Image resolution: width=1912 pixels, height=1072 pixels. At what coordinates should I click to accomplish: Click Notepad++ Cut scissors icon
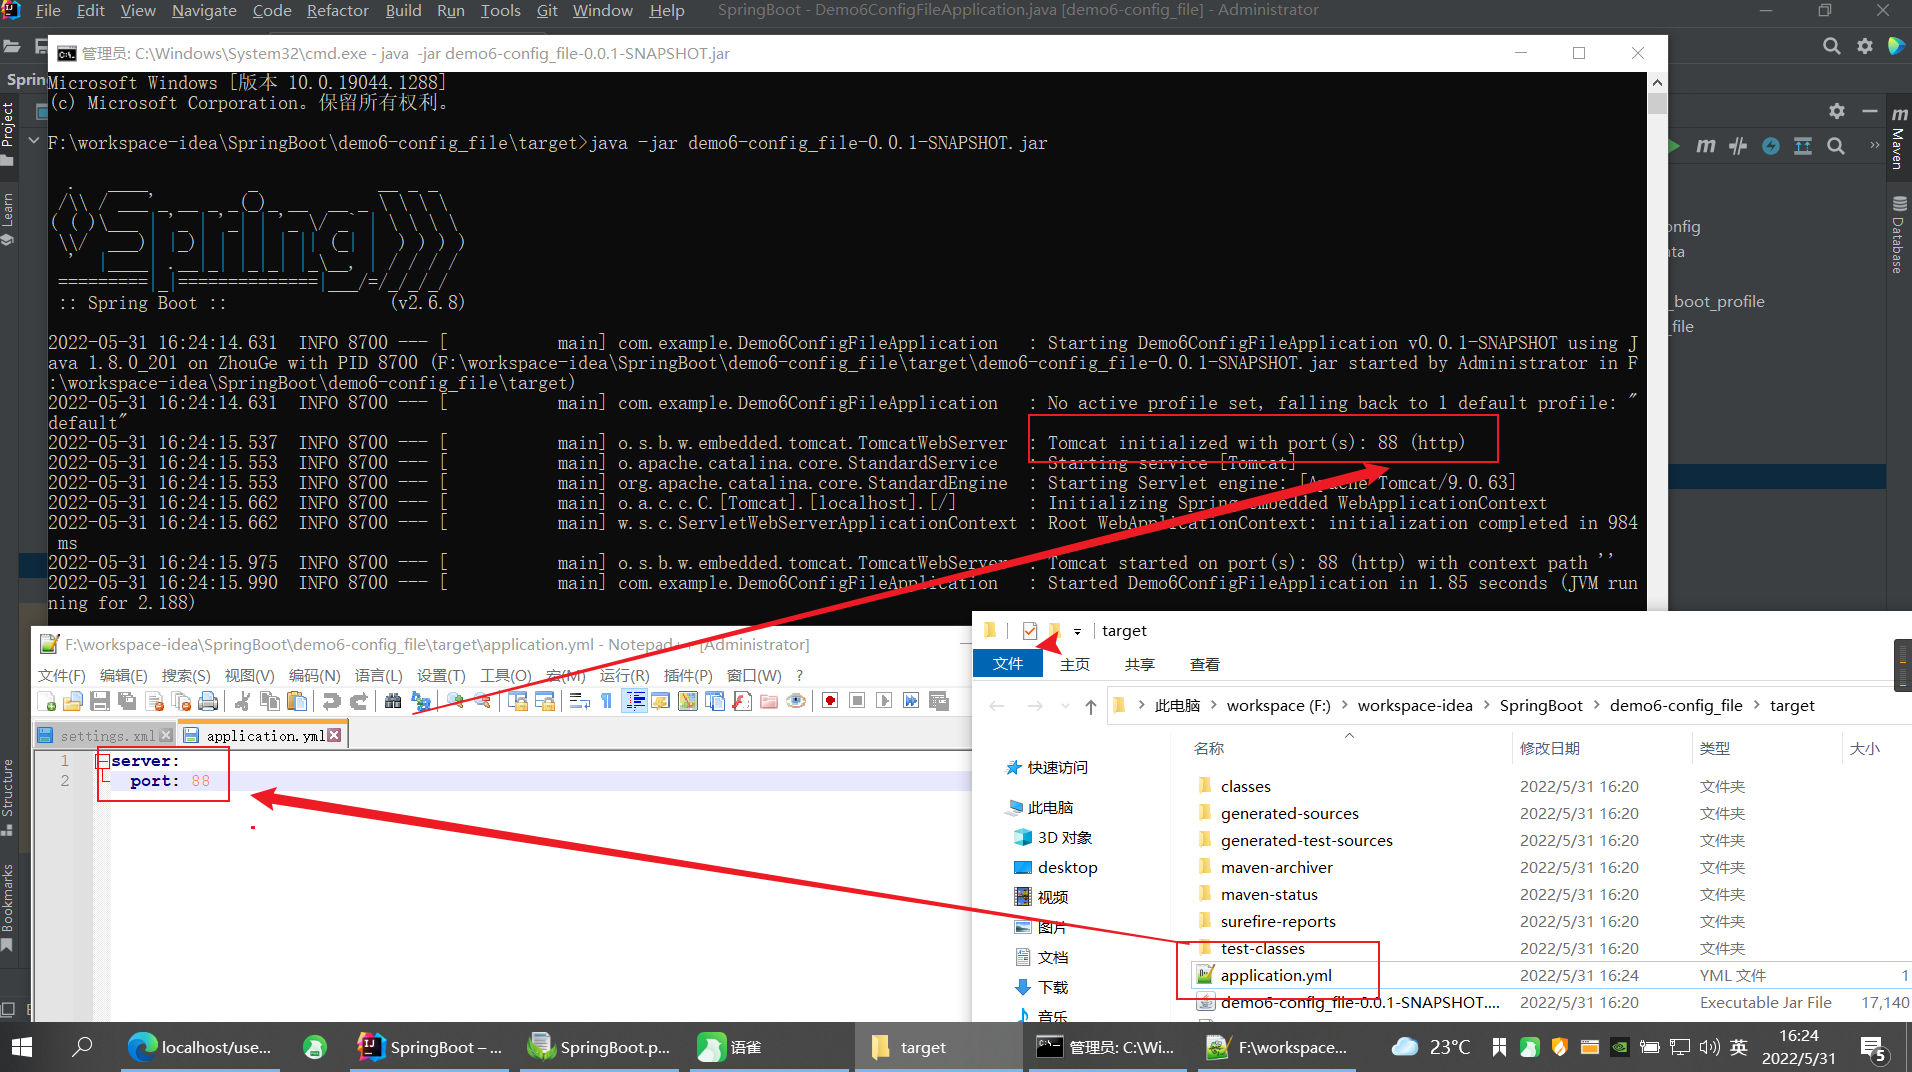pos(242,701)
